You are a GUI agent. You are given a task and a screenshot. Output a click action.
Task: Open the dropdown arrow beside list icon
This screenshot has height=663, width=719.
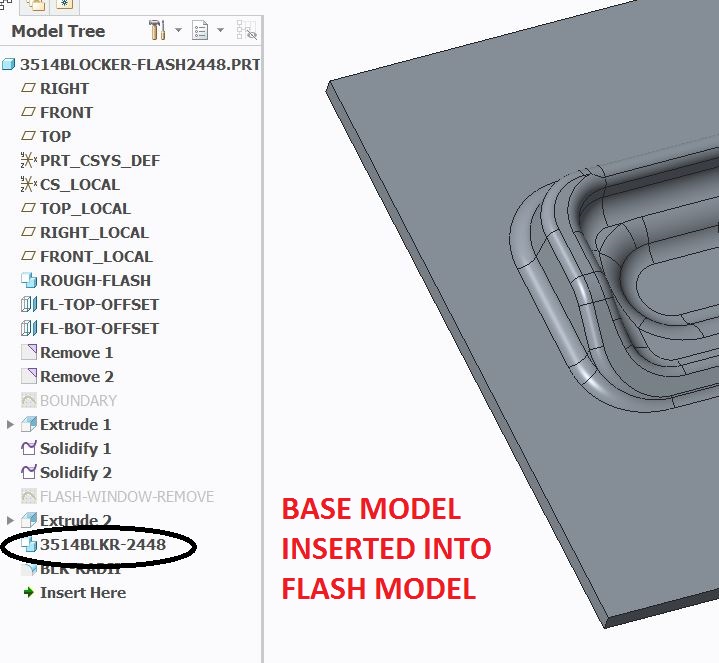(220, 30)
